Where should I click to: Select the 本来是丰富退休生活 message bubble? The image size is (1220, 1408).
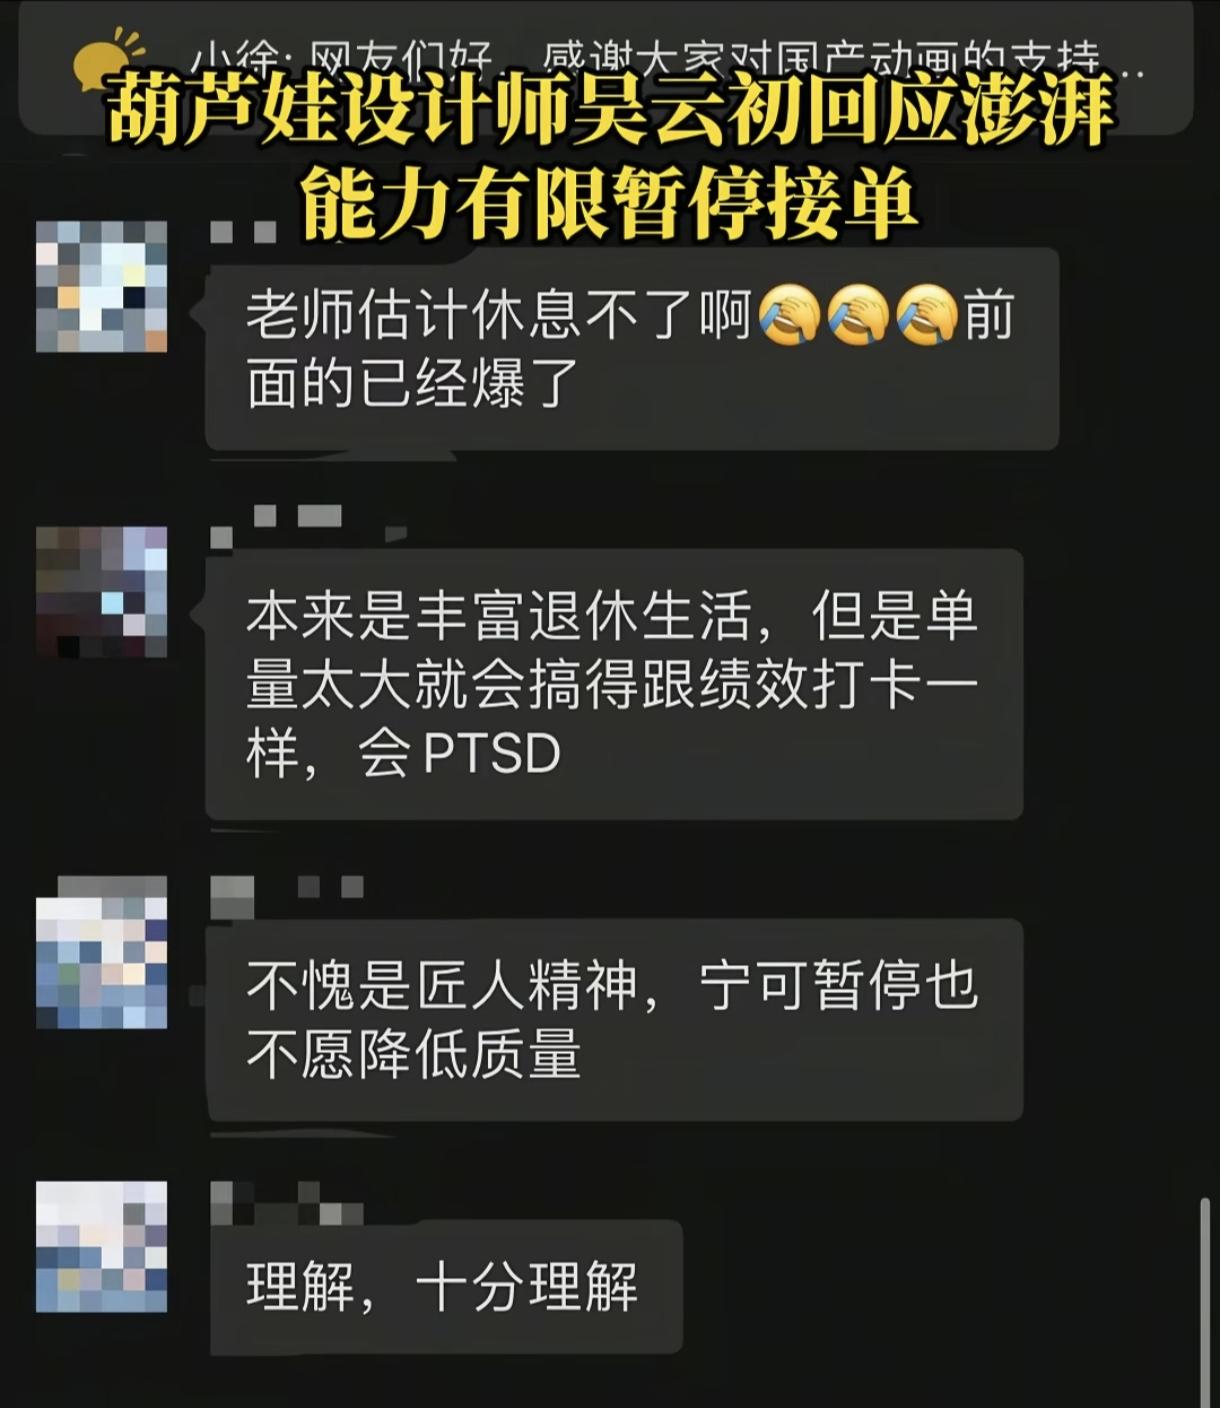click(614, 684)
